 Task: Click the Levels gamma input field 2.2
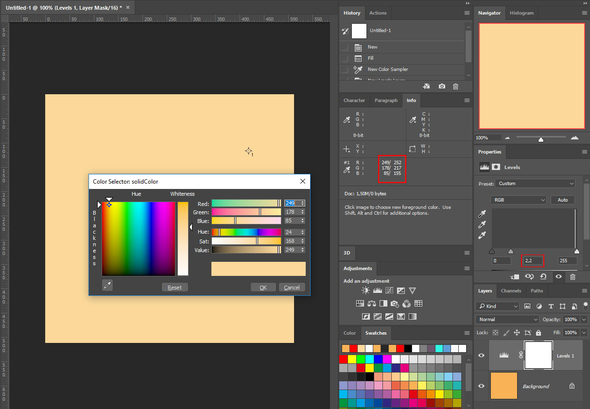pos(532,261)
